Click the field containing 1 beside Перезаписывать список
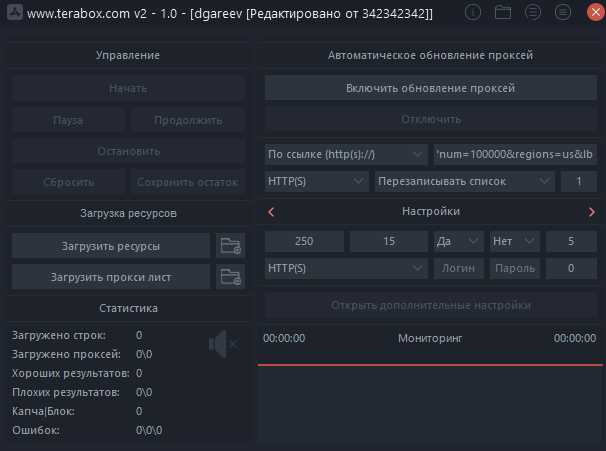 (x=579, y=181)
